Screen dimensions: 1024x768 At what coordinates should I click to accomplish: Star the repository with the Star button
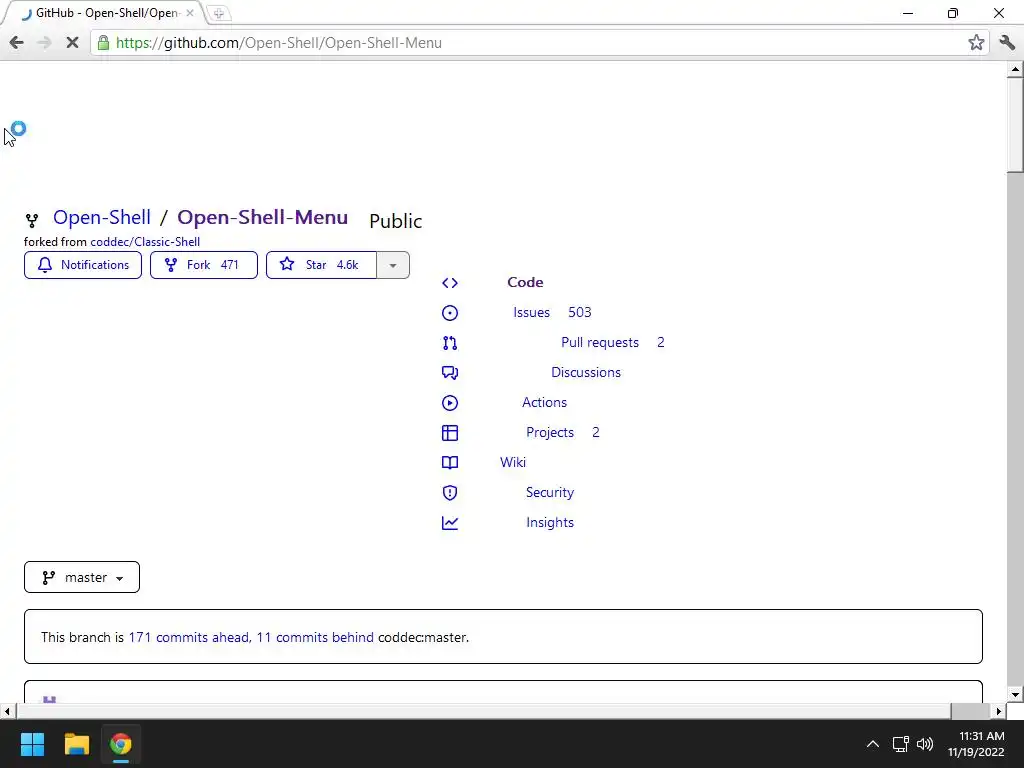pyautogui.click(x=321, y=265)
